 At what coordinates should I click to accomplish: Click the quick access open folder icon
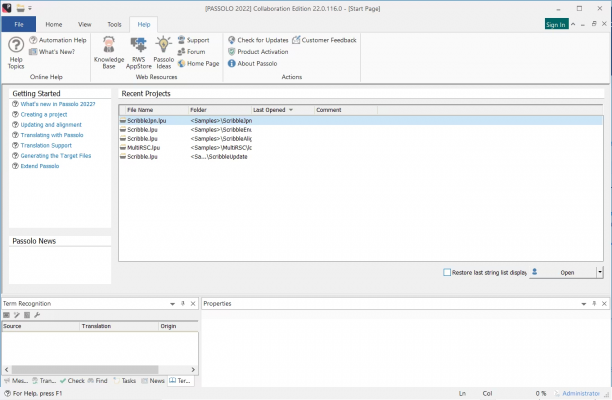[20, 8]
